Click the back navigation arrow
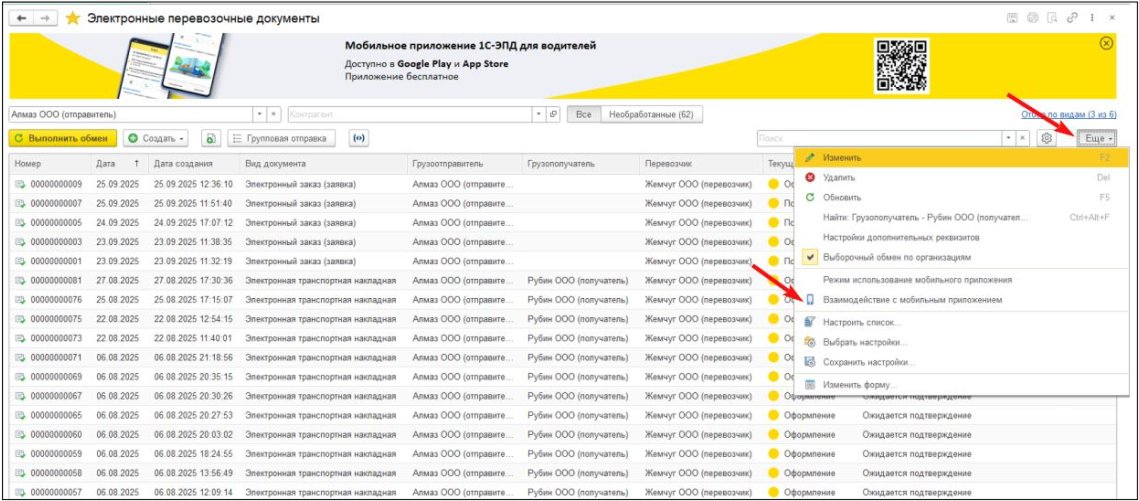 point(22,18)
